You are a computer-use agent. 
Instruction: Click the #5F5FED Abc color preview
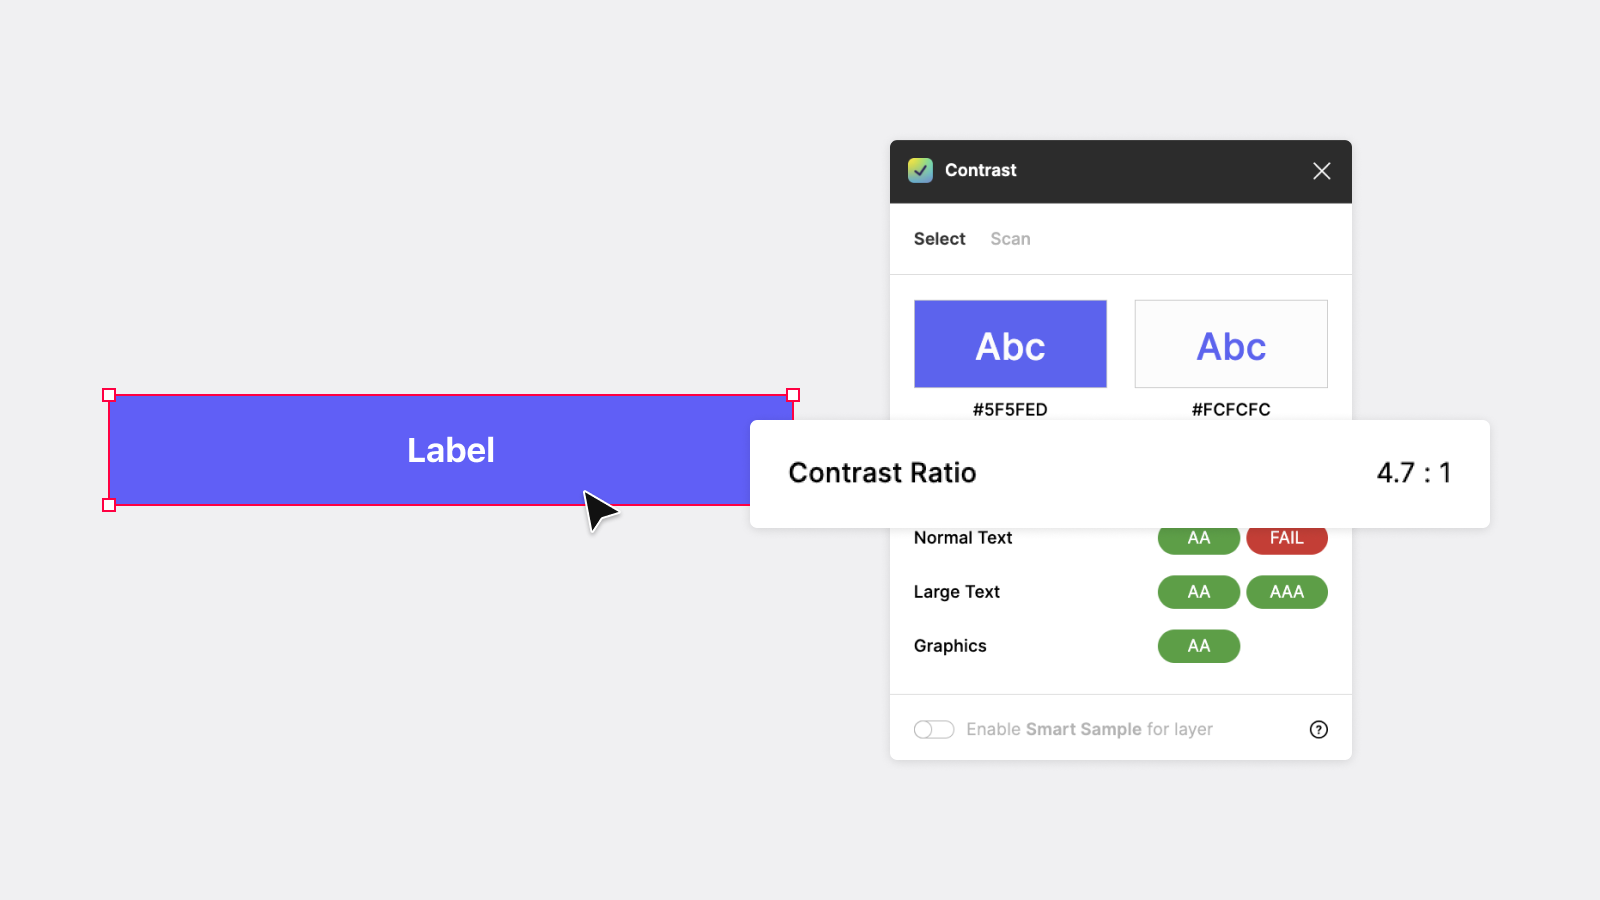(x=1010, y=344)
